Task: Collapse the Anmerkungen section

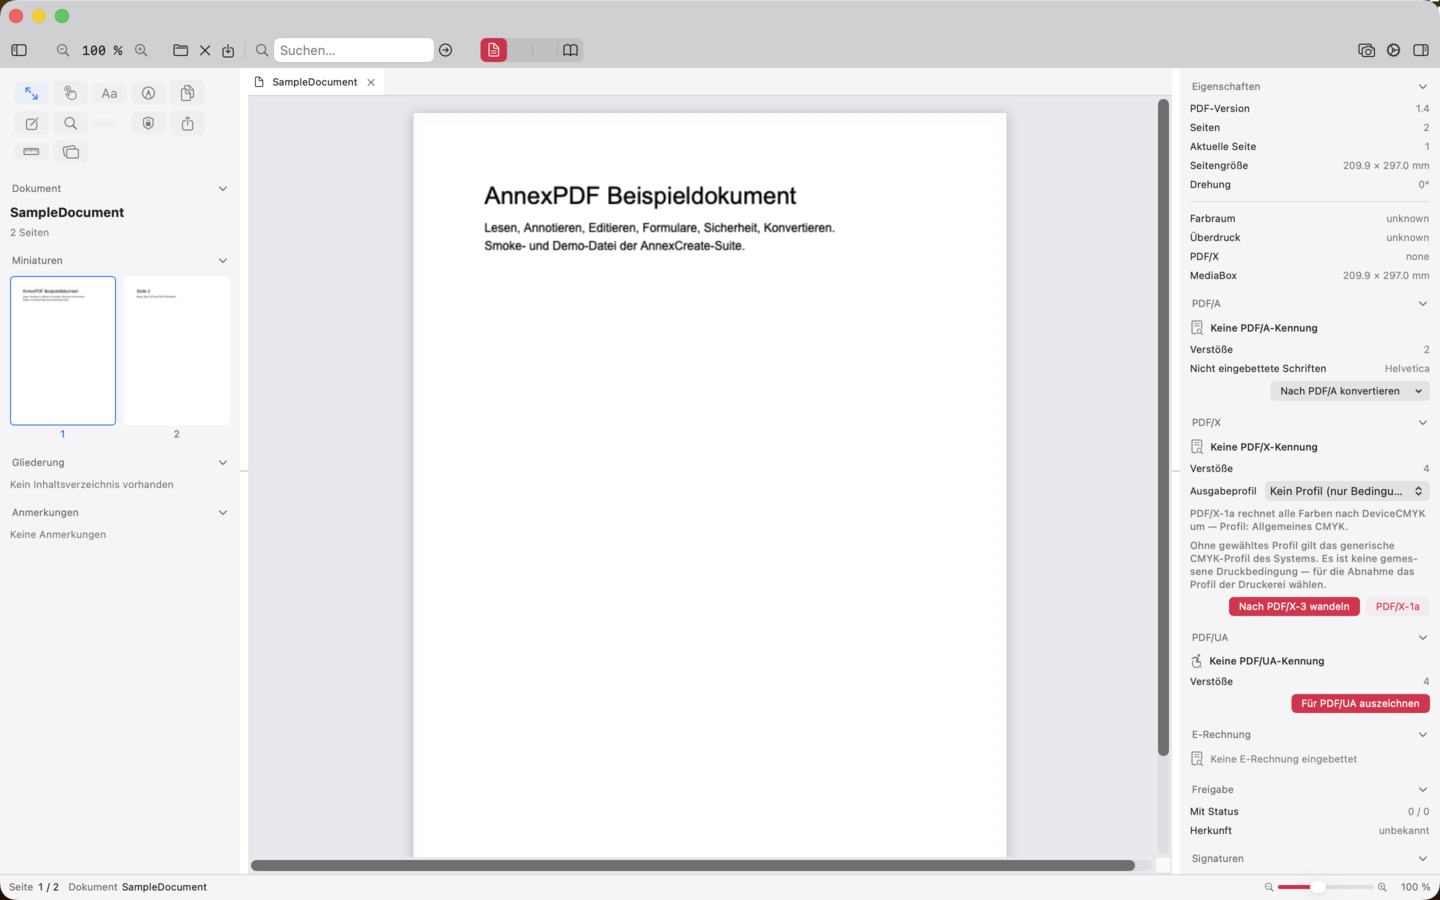Action: pyautogui.click(x=223, y=512)
